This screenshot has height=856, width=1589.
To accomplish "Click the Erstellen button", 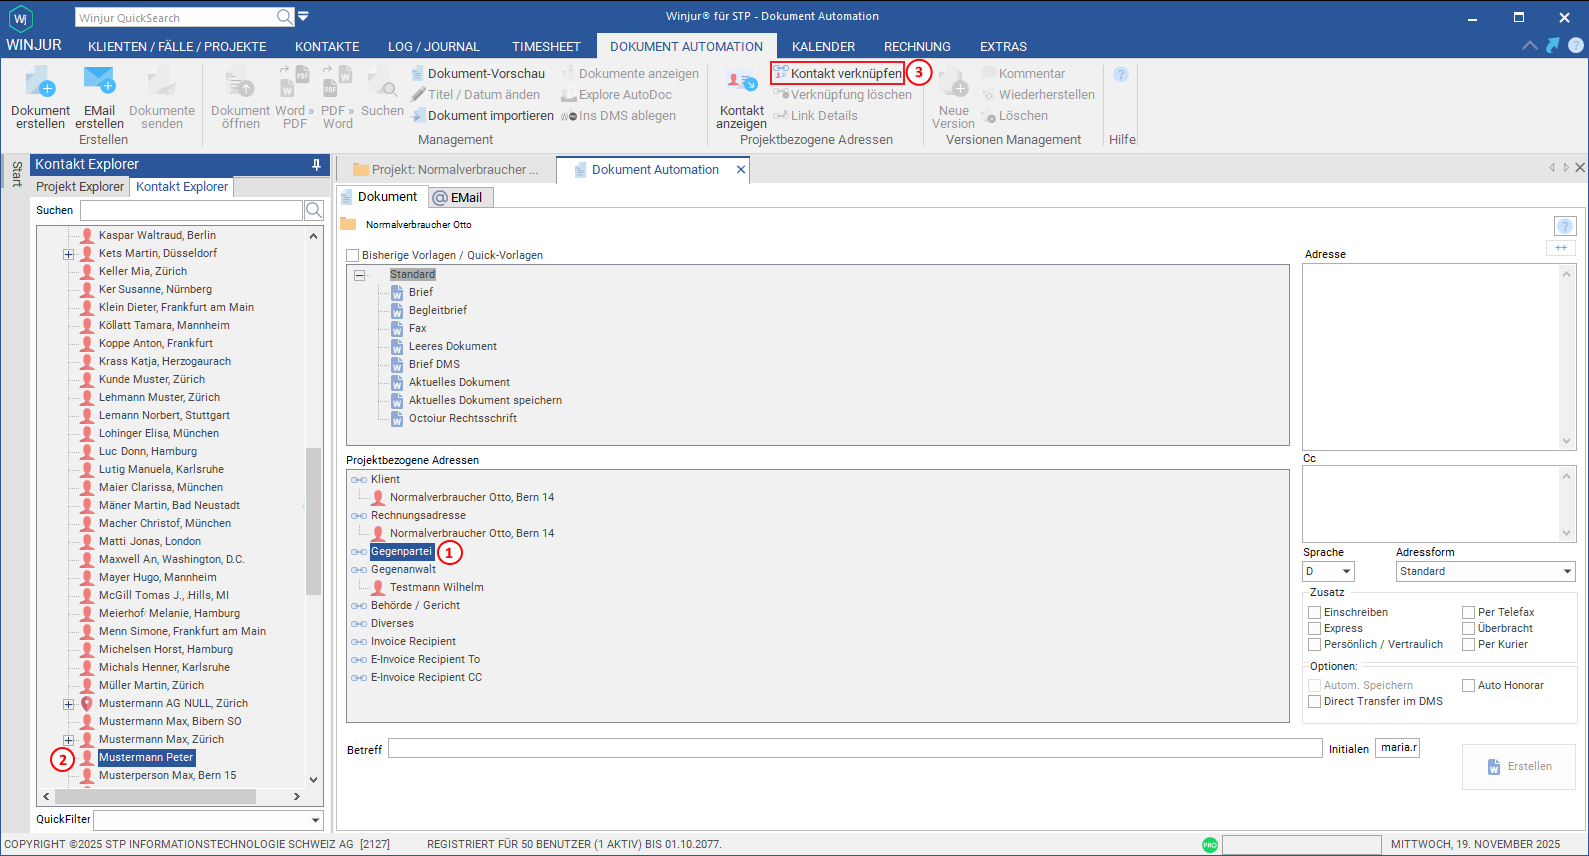I will tap(1519, 767).
